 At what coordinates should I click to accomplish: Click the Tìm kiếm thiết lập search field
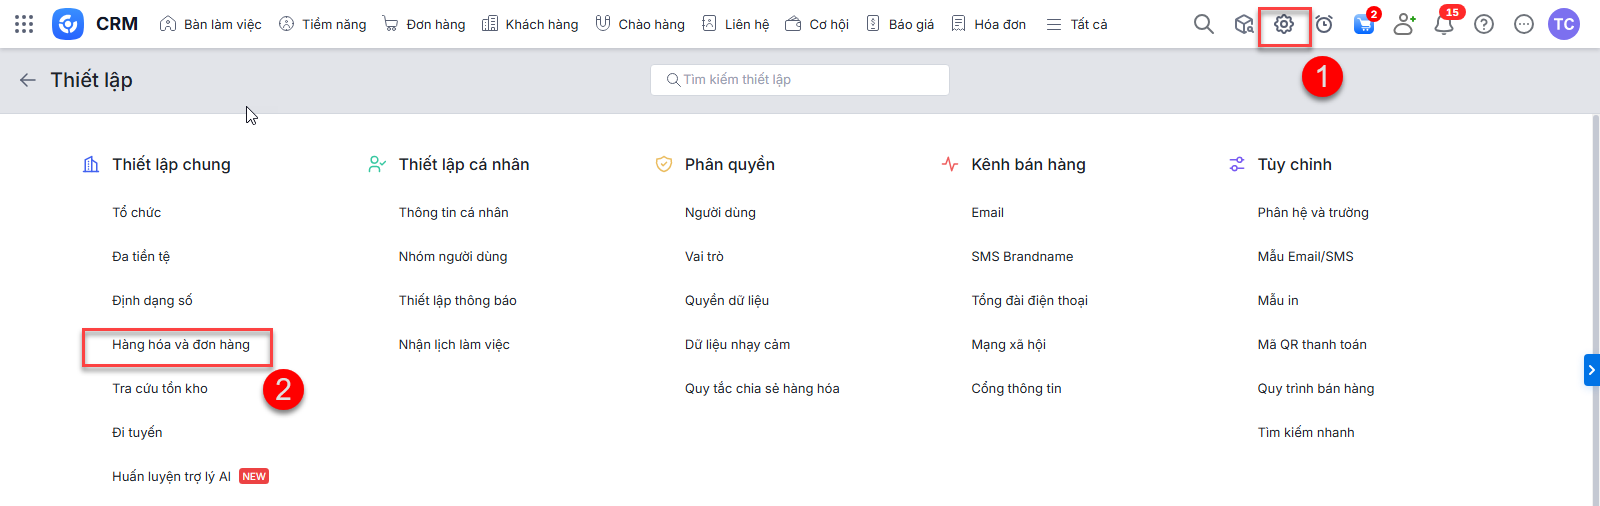[800, 80]
